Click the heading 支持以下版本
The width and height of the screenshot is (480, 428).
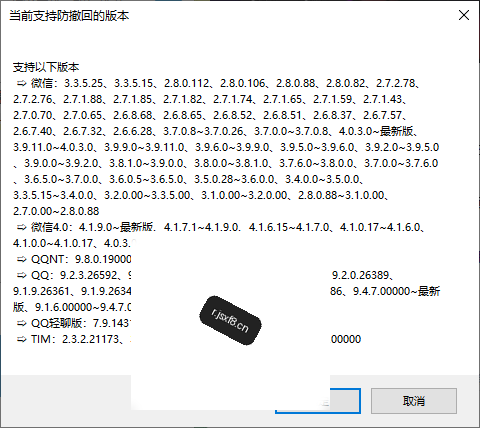click(x=46, y=67)
